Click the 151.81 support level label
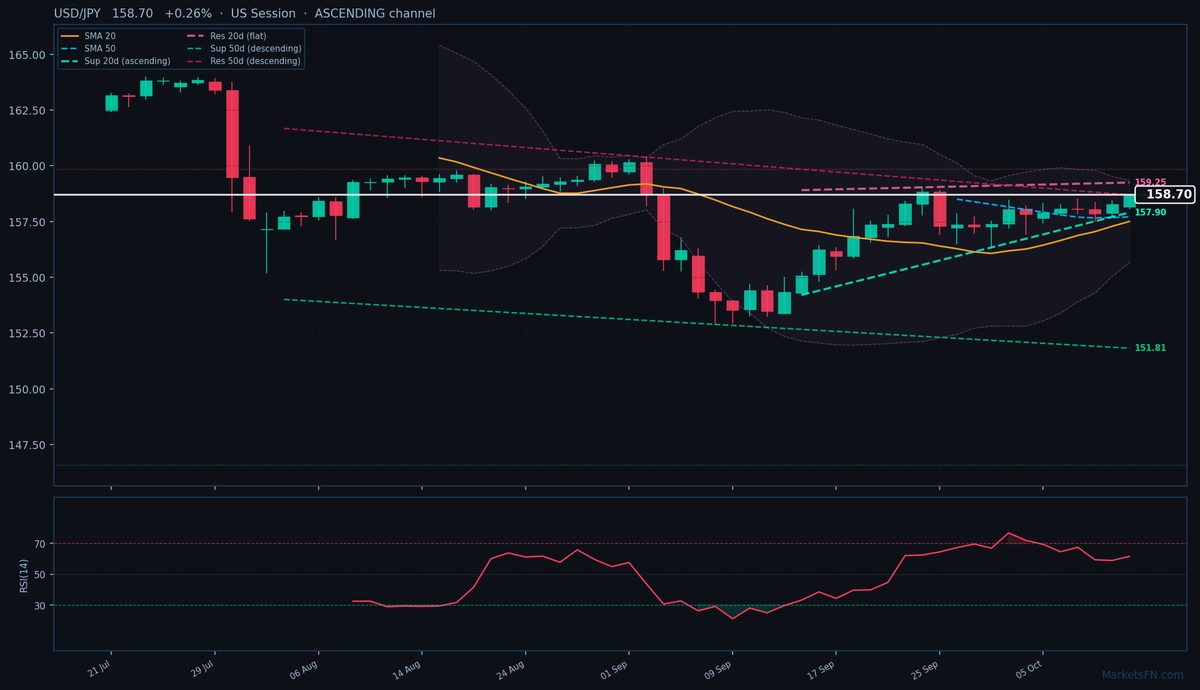The width and height of the screenshot is (1200, 690). click(1150, 348)
